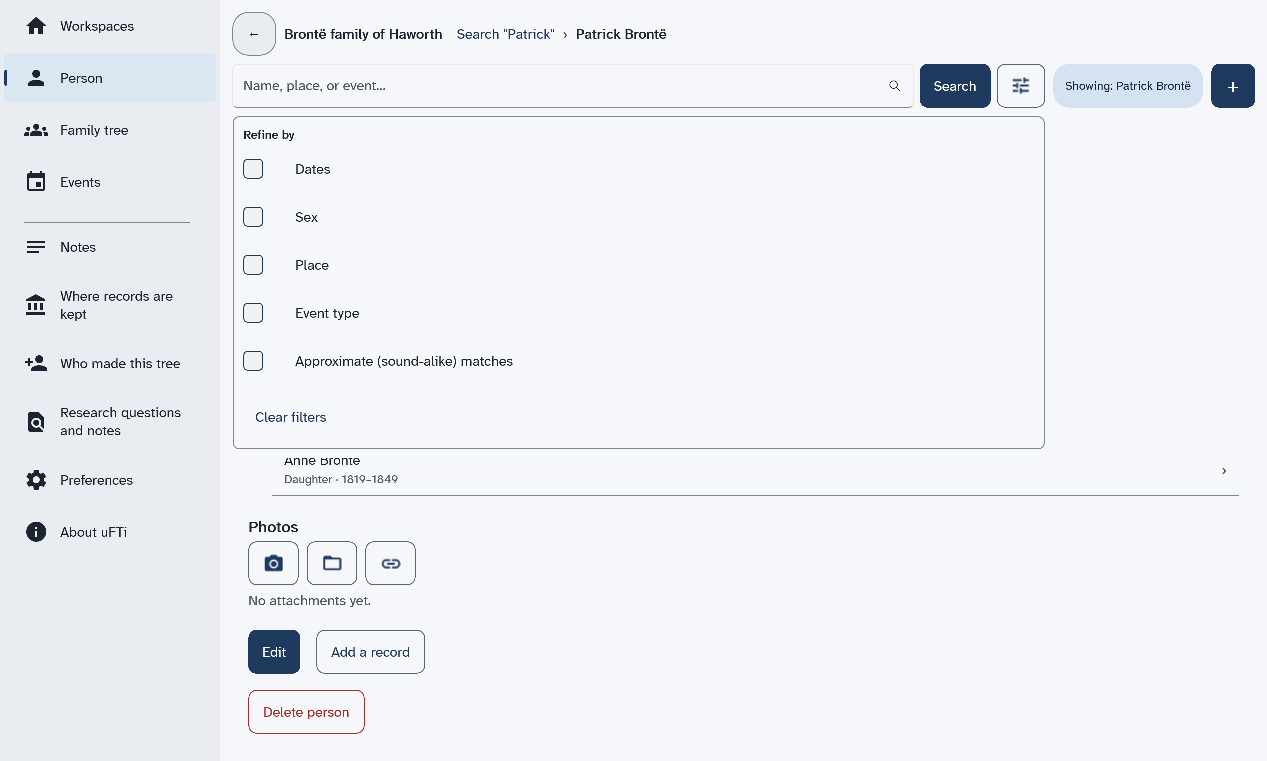Screen dimensions: 1267x761
Task: Select Family tree in sidebar
Action: click(110, 130)
